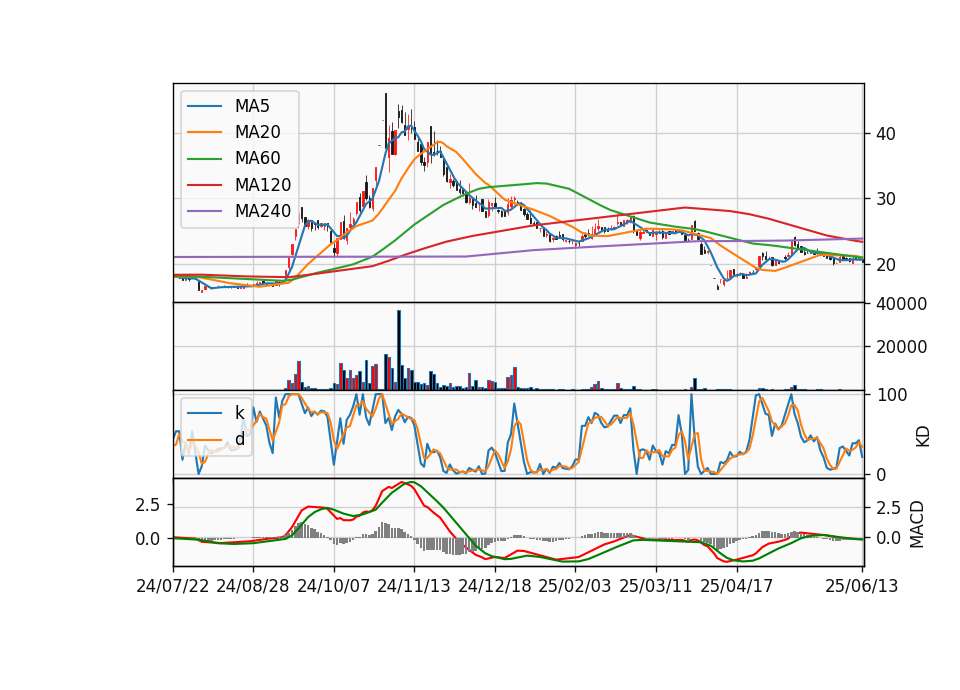Click the MA240 legend label
The height and width of the screenshot is (690, 960).
(x=263, y=211)
